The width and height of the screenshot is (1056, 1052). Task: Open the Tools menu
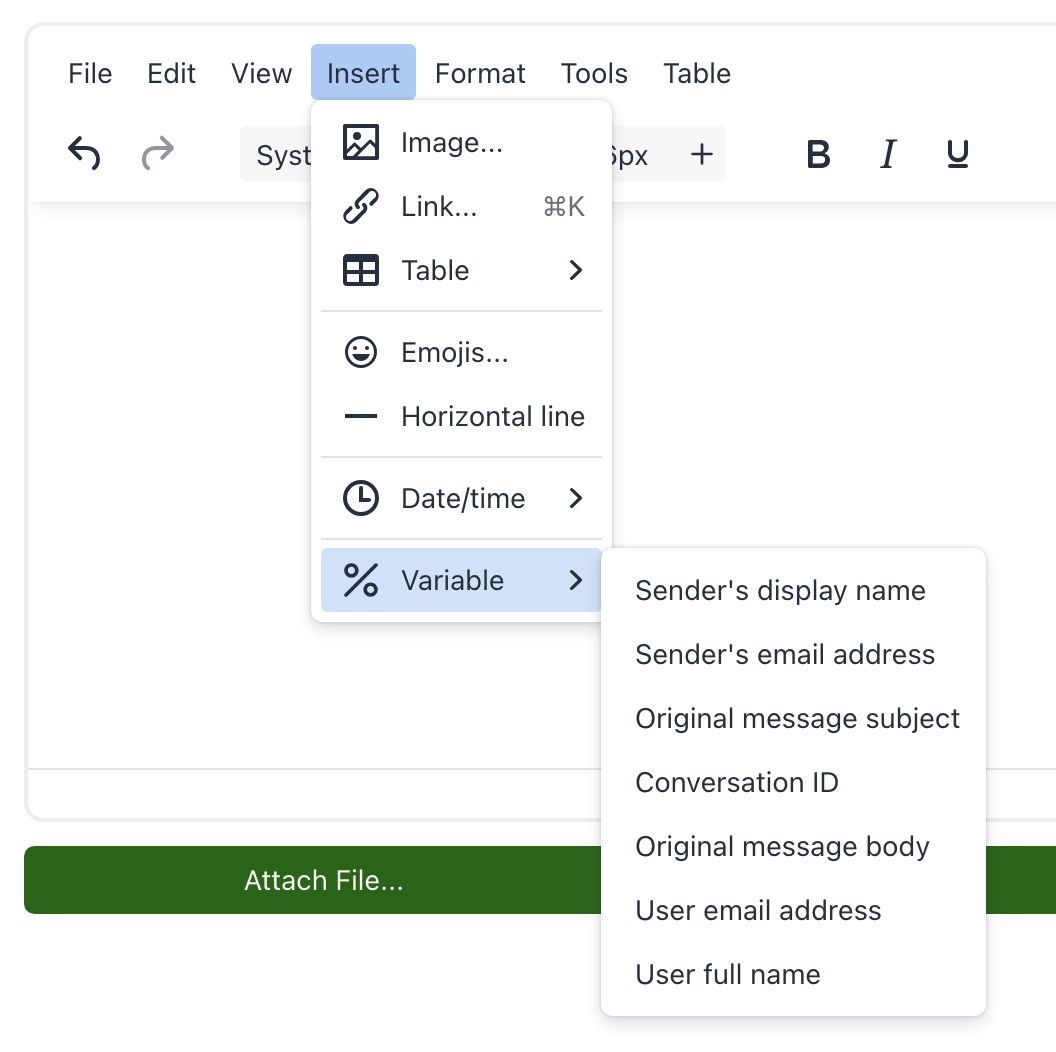click(594, 73)
